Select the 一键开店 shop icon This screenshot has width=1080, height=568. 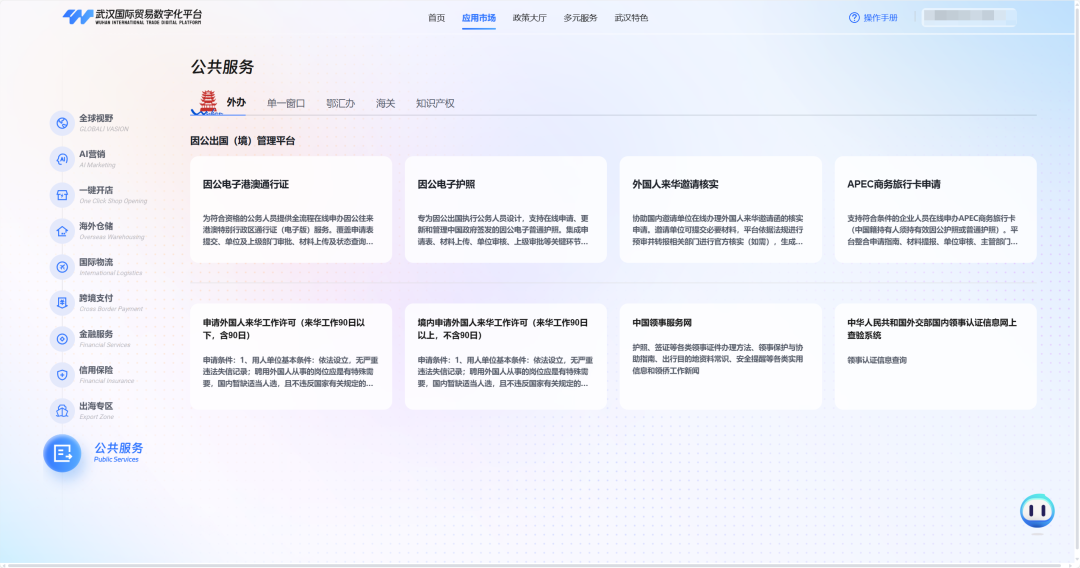tap(62, 195)
